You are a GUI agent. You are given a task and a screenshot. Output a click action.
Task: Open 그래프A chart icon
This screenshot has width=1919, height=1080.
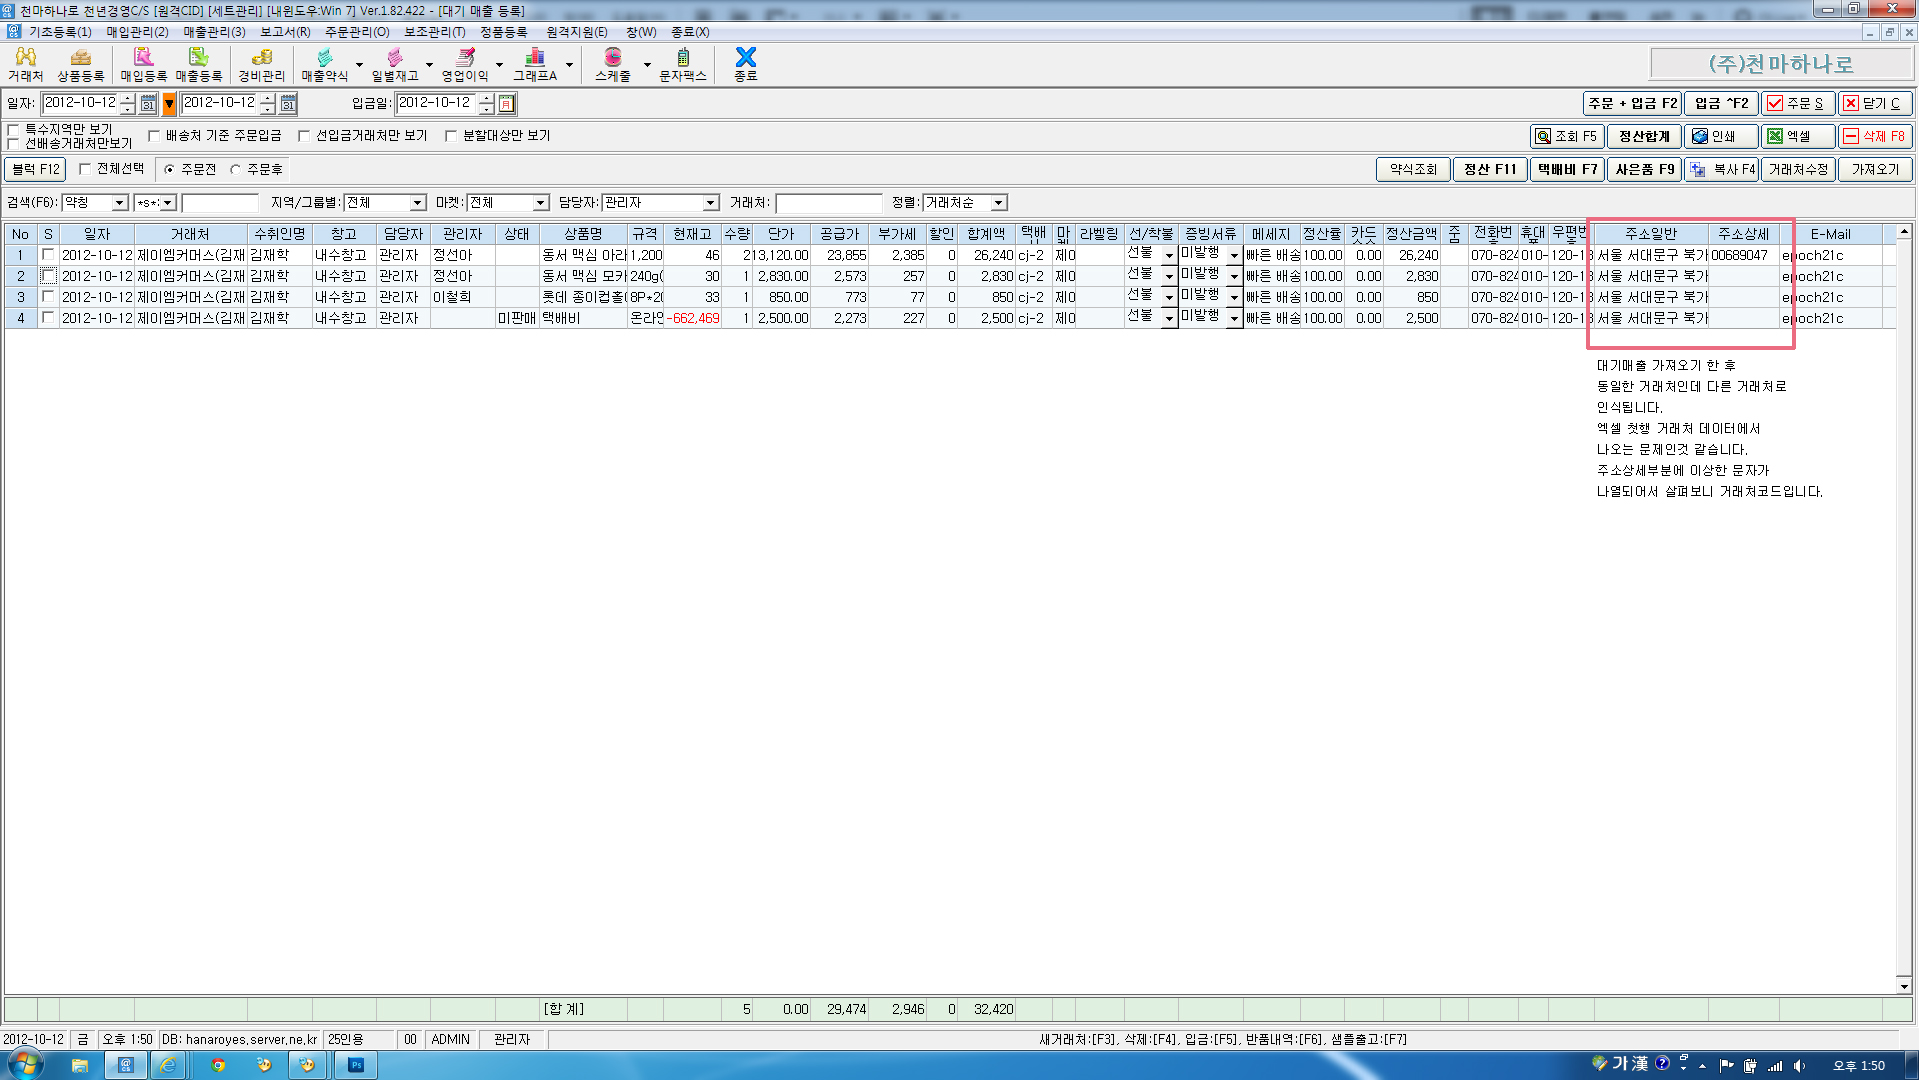(535, 64)
